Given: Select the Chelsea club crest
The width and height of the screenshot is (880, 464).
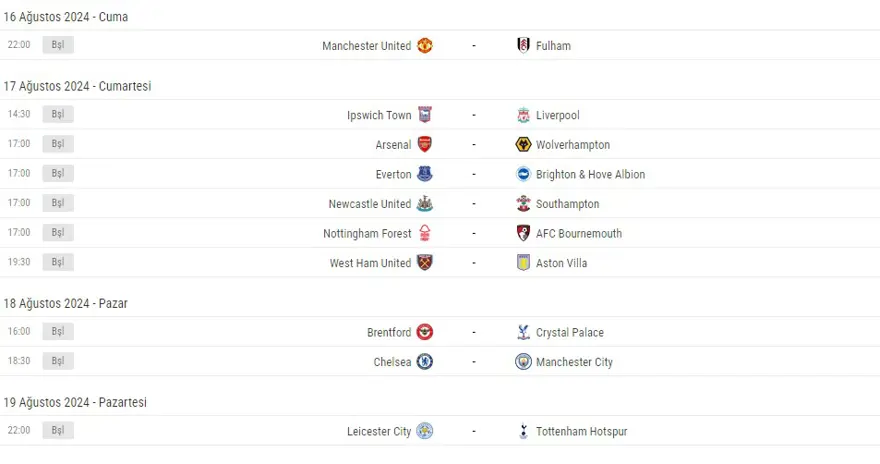Looking at the screenshot, I should (425, 362).
